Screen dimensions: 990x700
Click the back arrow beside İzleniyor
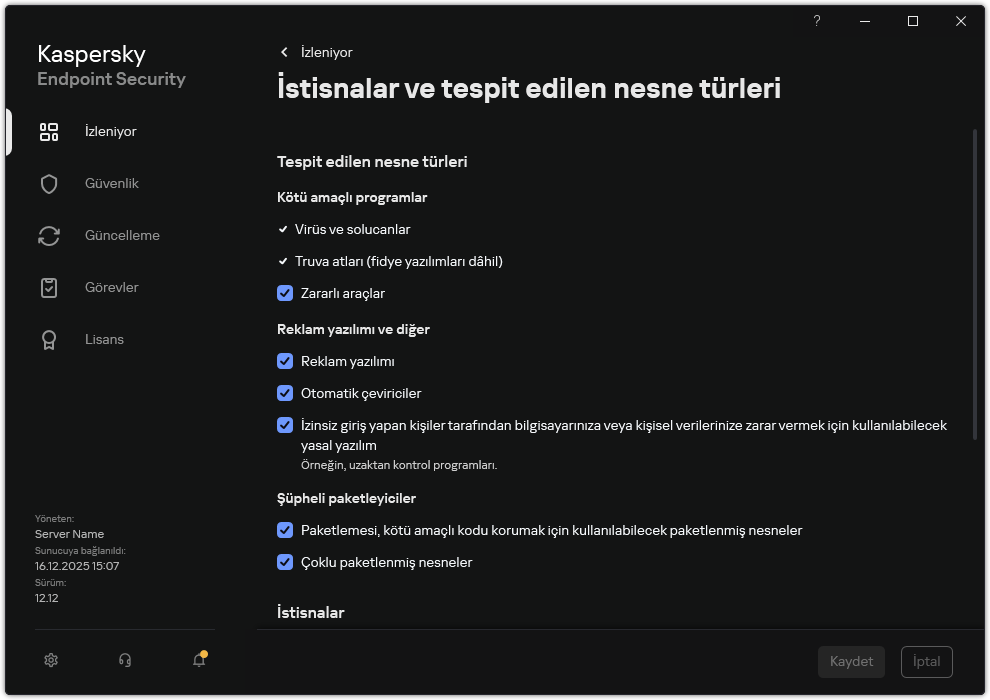pyautogui.click(x=284, y=52)
